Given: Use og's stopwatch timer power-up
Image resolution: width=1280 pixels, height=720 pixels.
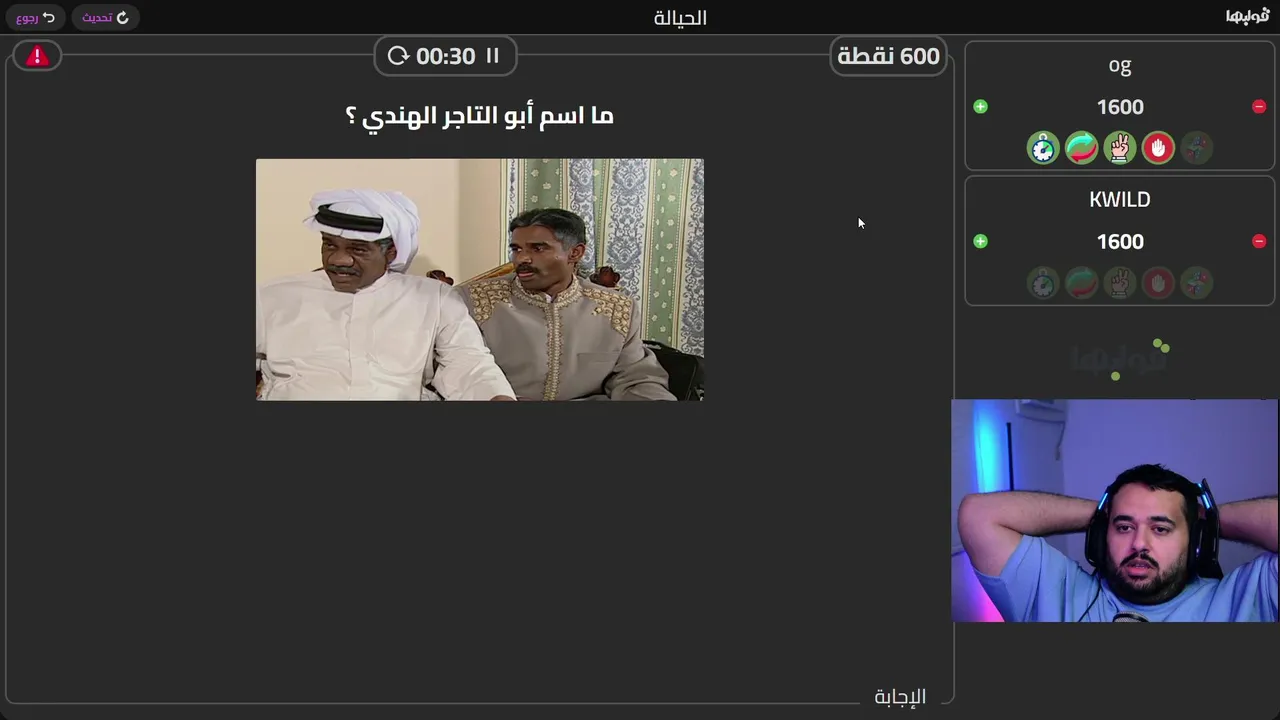Looking at the screenshot, I should pyautogui.click(x=1043, y=148).
